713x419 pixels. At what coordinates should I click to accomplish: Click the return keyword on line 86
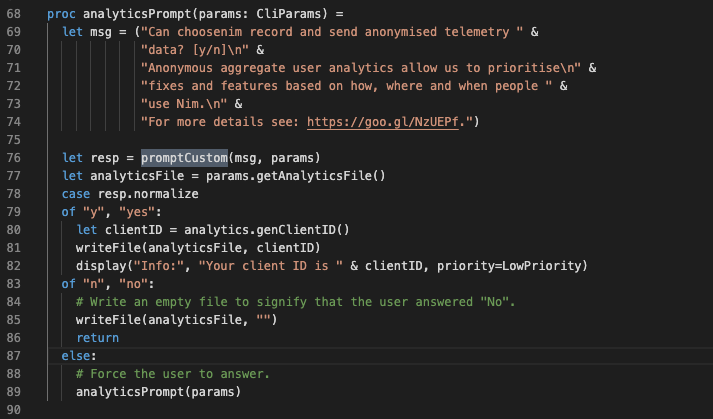tap(98, 338)
